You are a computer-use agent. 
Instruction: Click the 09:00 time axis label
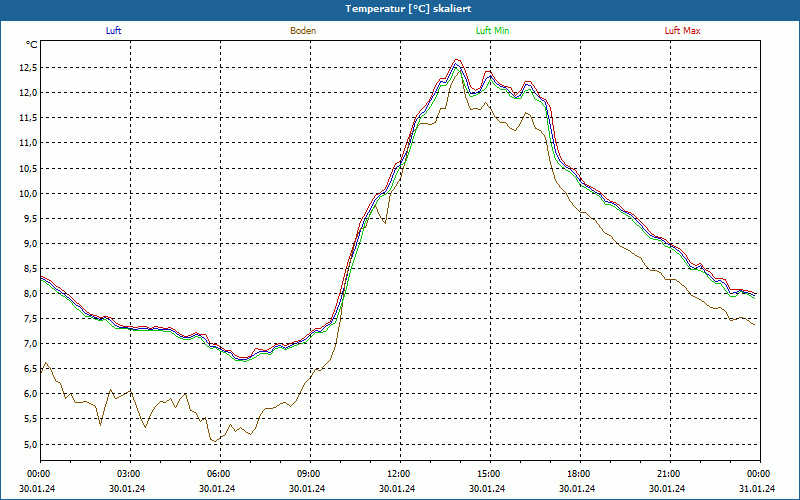pyautogui.click(x=310, y=474)
